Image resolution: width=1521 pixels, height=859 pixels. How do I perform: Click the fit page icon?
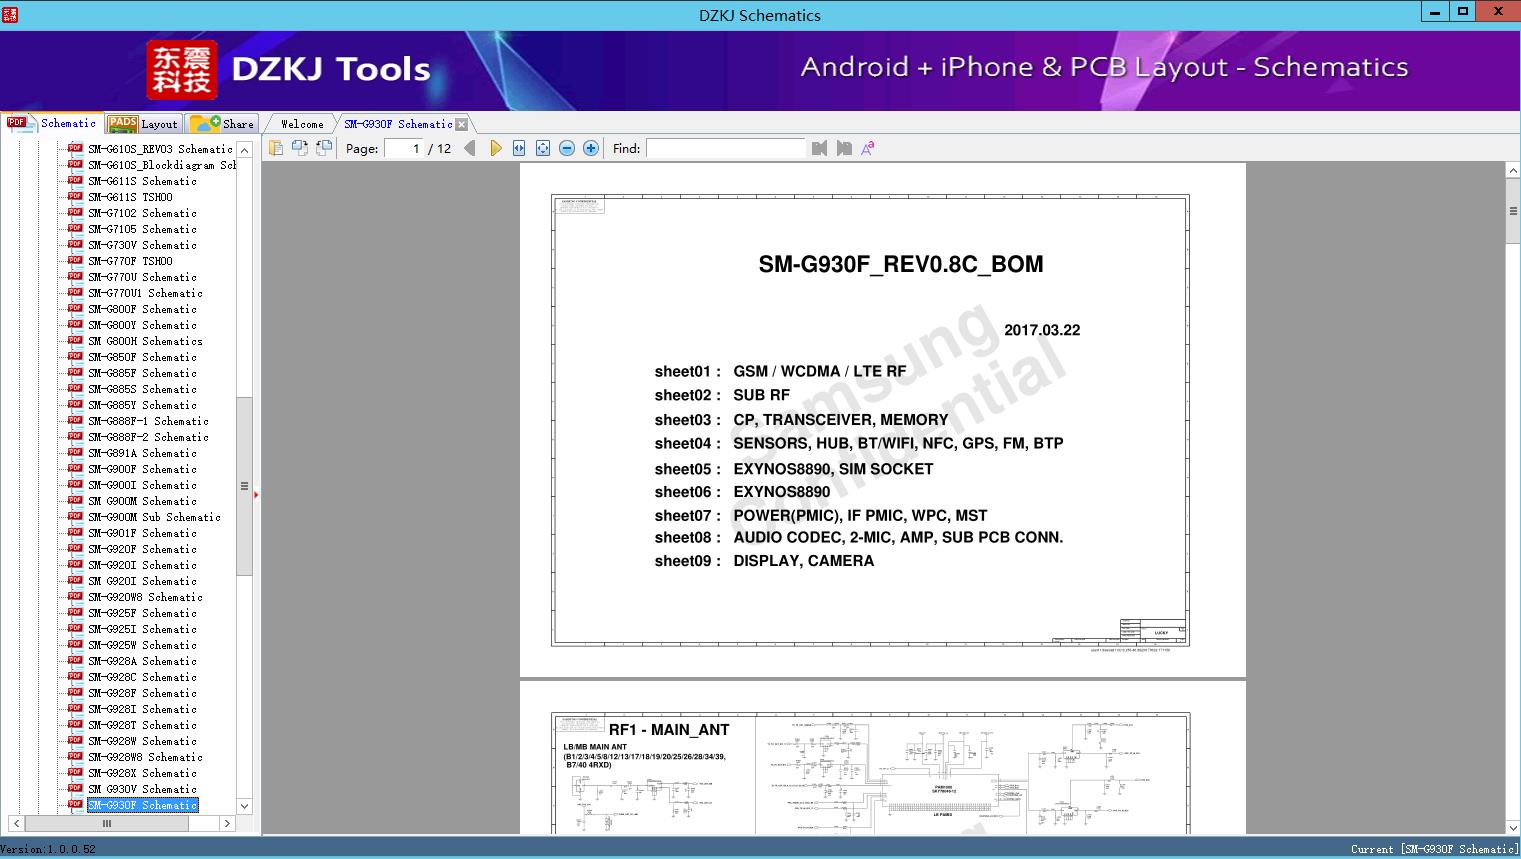pyautogui.click(x=543, y=148)
